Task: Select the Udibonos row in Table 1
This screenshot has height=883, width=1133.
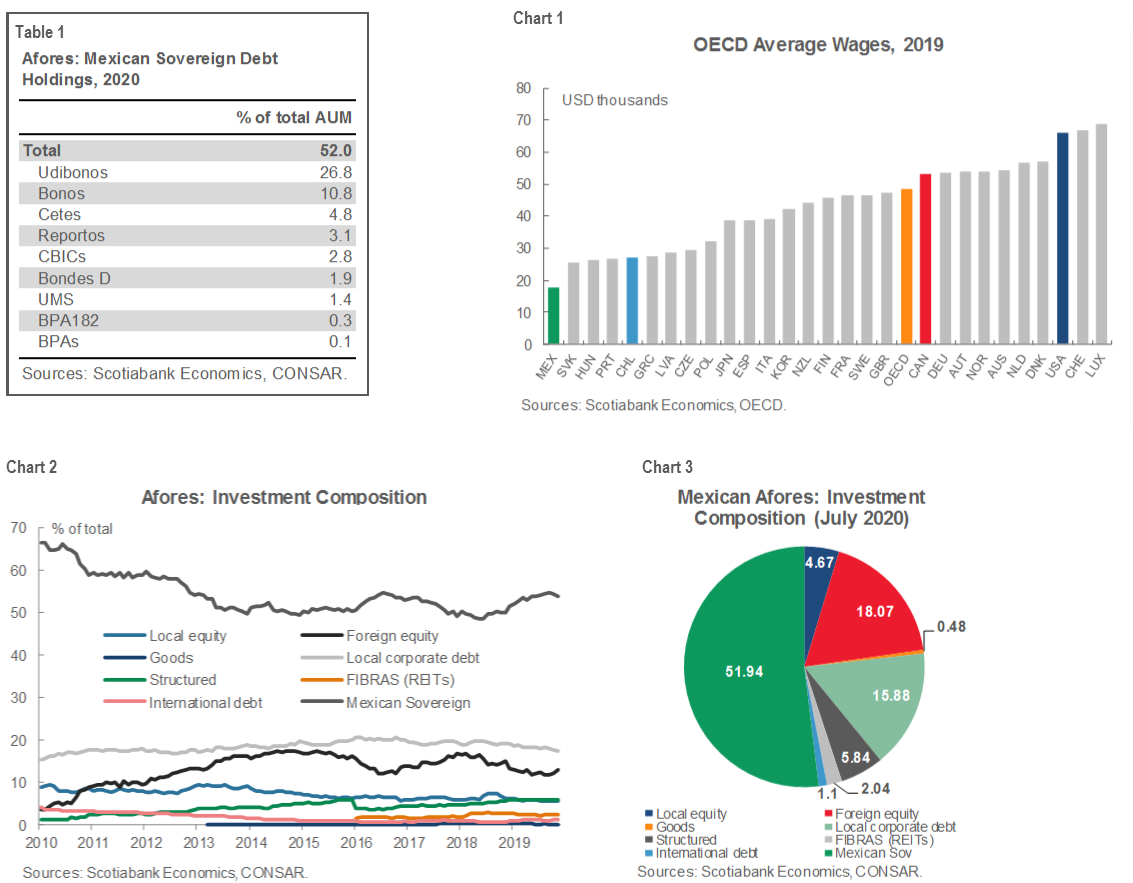Action: pyautogui.click(x=188, y=172)
